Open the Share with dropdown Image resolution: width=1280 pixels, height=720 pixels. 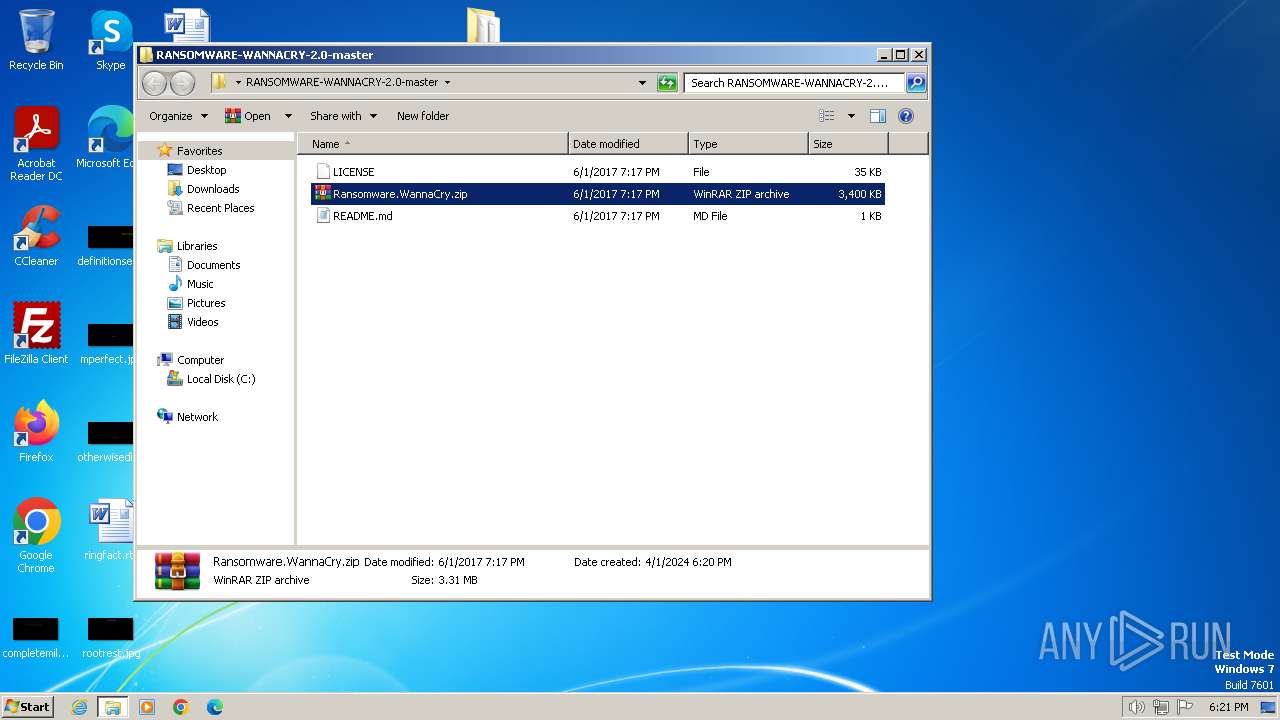[x=343, y=116]
